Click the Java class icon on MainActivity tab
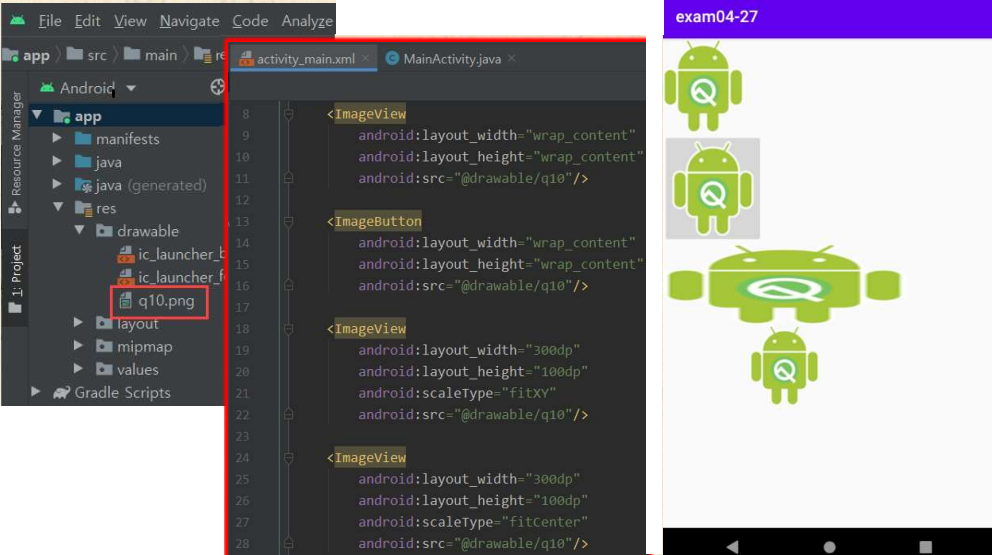This screenshot has width=992, height=555. pos(392,58)
